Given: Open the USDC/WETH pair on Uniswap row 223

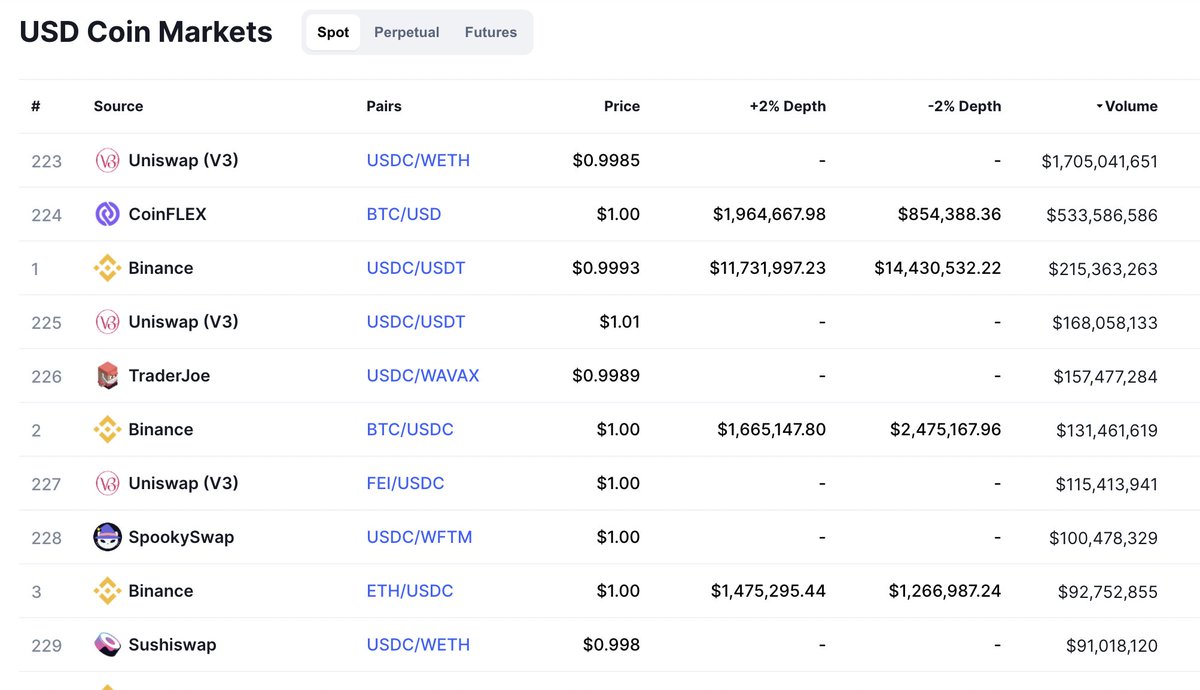Looking at the screenshot, I should (418, 160).
